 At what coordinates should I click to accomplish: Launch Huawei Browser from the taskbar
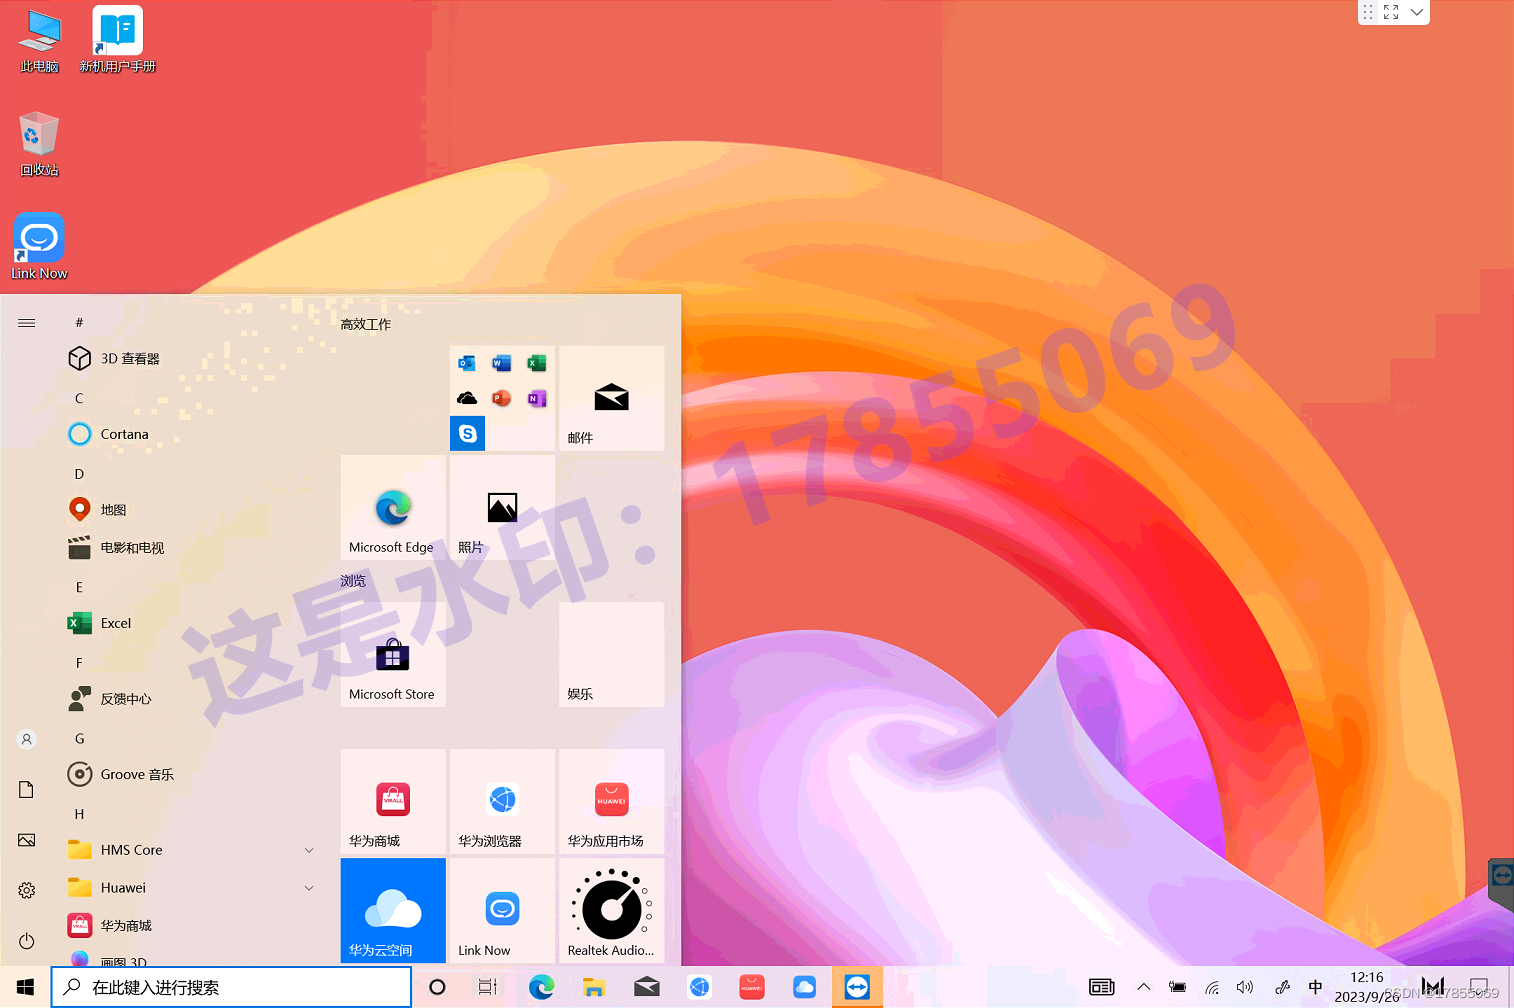point(699,987)
